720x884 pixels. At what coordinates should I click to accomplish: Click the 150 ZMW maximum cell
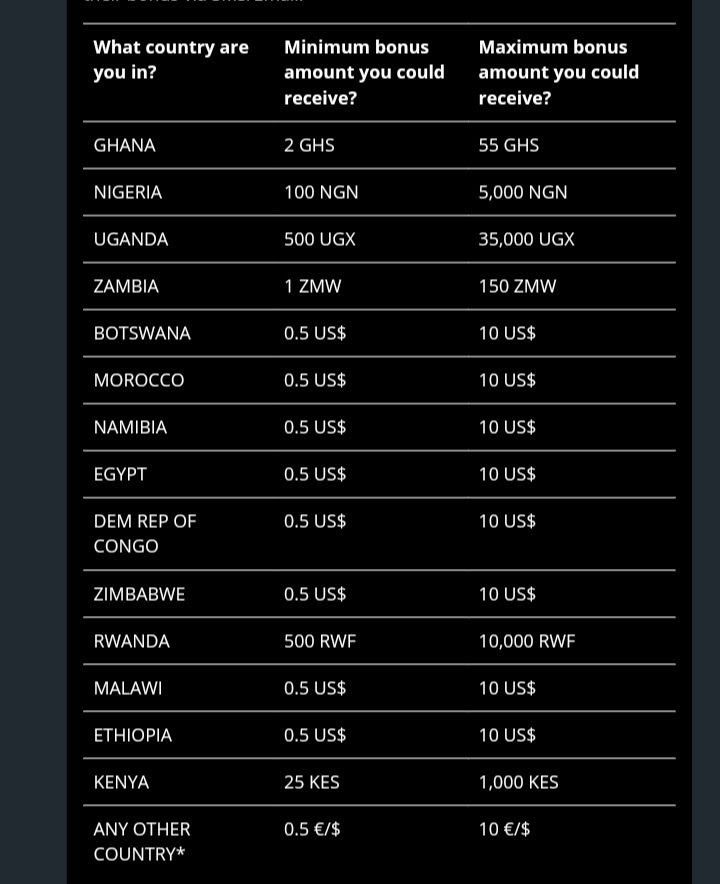[517, 286]
